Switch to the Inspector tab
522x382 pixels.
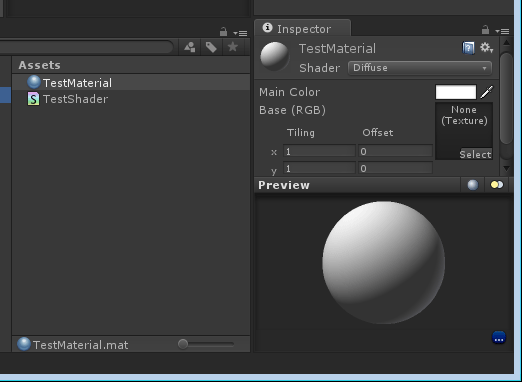pyautogui.click(x=303, y=28)
